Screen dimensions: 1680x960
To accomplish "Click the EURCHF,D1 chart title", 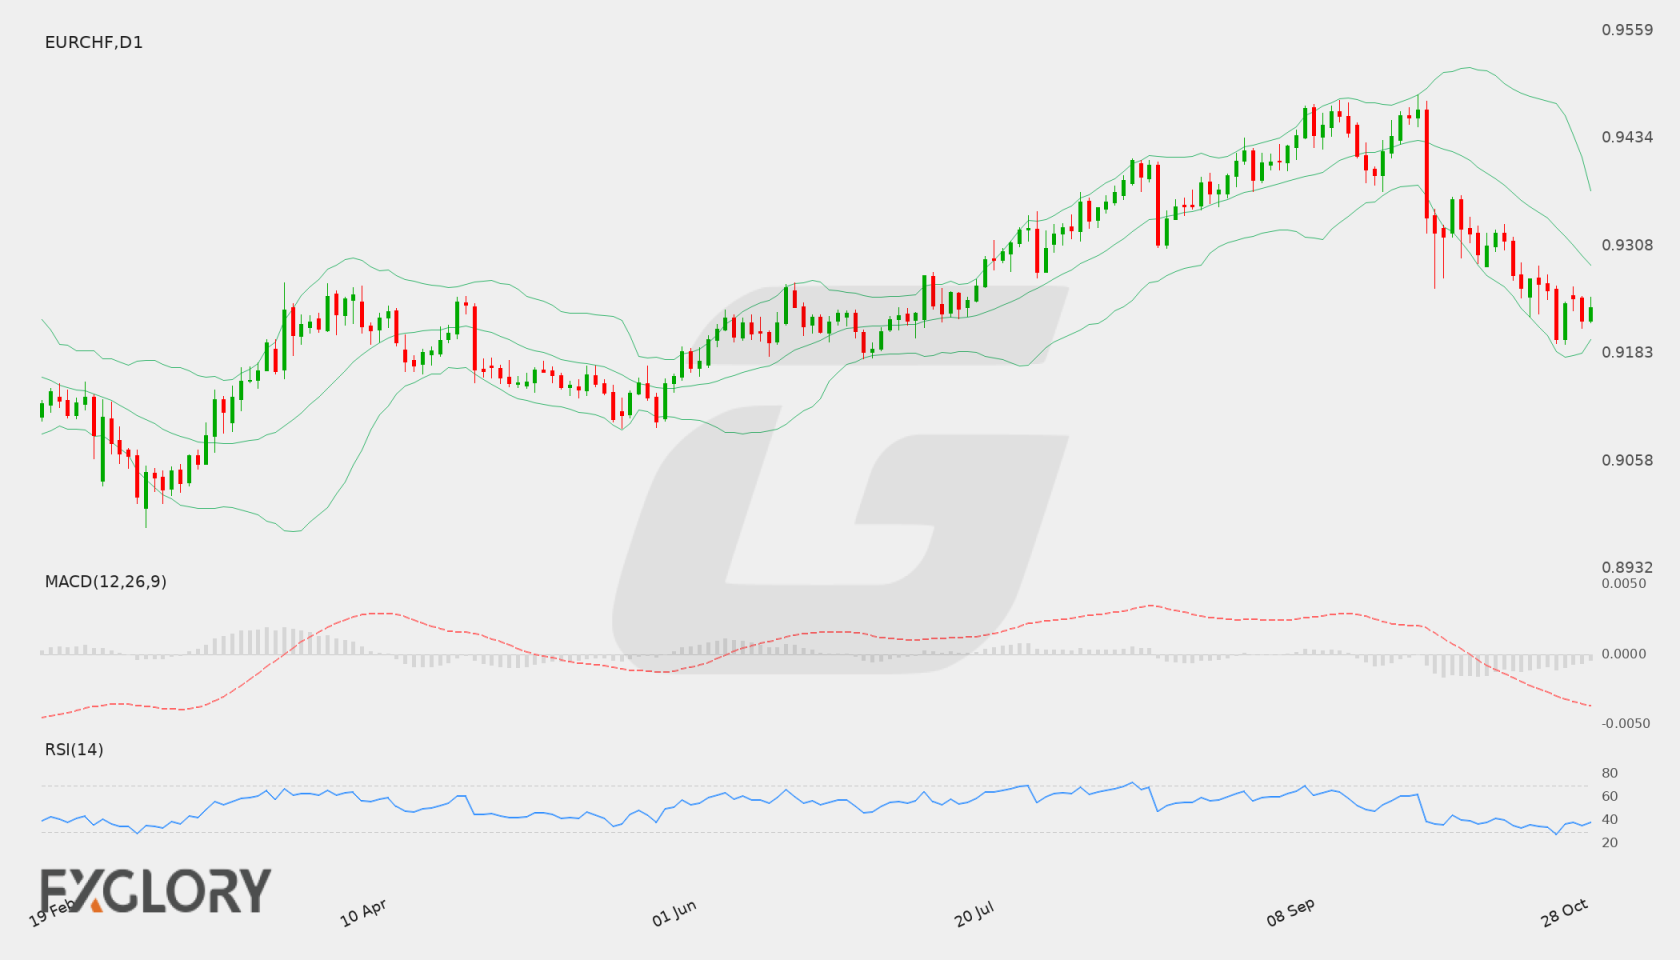I will [94, 42].
